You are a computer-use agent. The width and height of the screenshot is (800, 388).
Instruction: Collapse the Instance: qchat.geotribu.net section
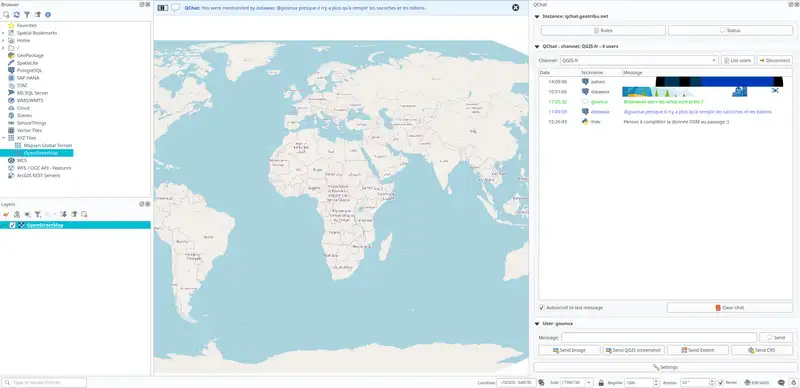(537, 16)
